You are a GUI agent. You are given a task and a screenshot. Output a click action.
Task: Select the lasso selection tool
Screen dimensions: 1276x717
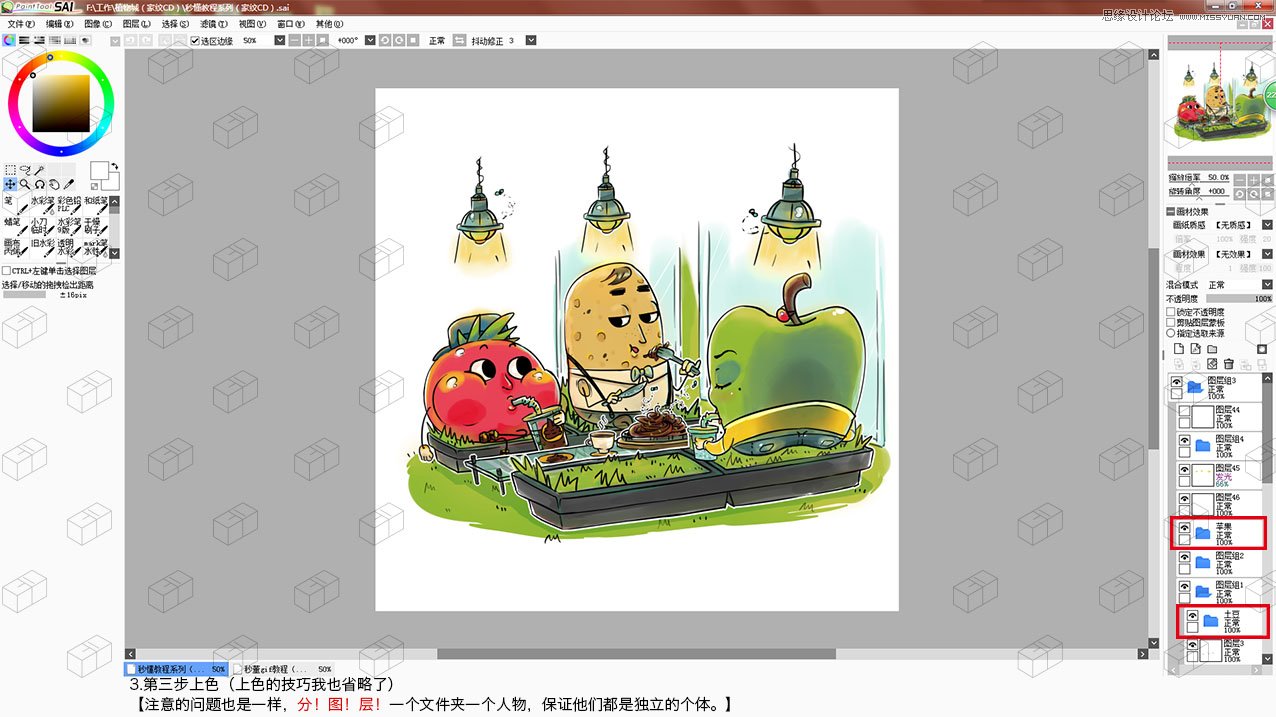[x=27, y=169]
